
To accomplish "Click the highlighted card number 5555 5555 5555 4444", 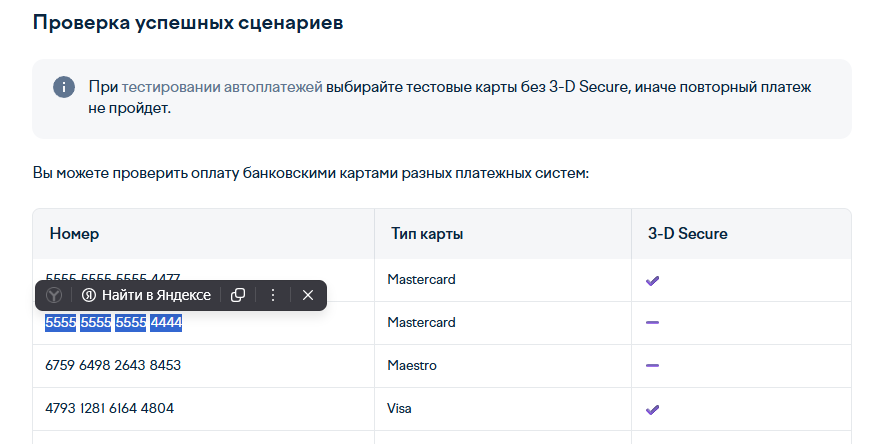I will click(x=114, y=323).
